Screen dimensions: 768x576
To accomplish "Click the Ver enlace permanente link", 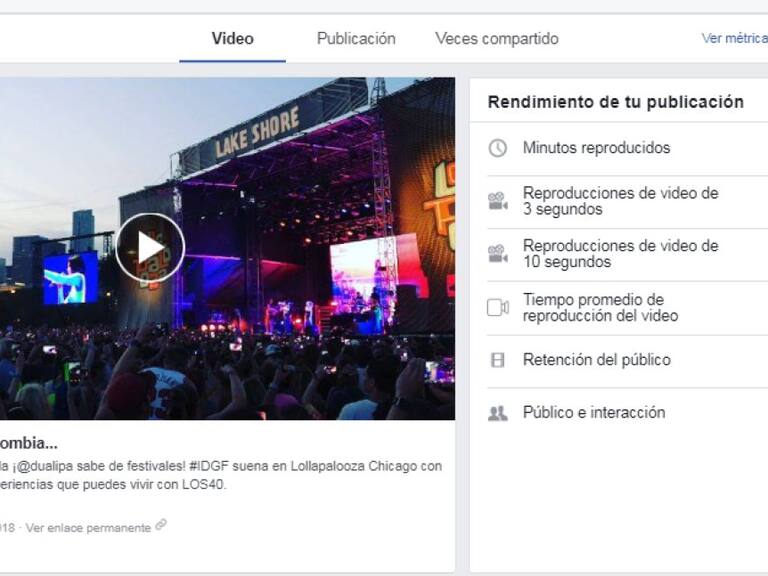I will pyautogui.click(x=88, y=527).
